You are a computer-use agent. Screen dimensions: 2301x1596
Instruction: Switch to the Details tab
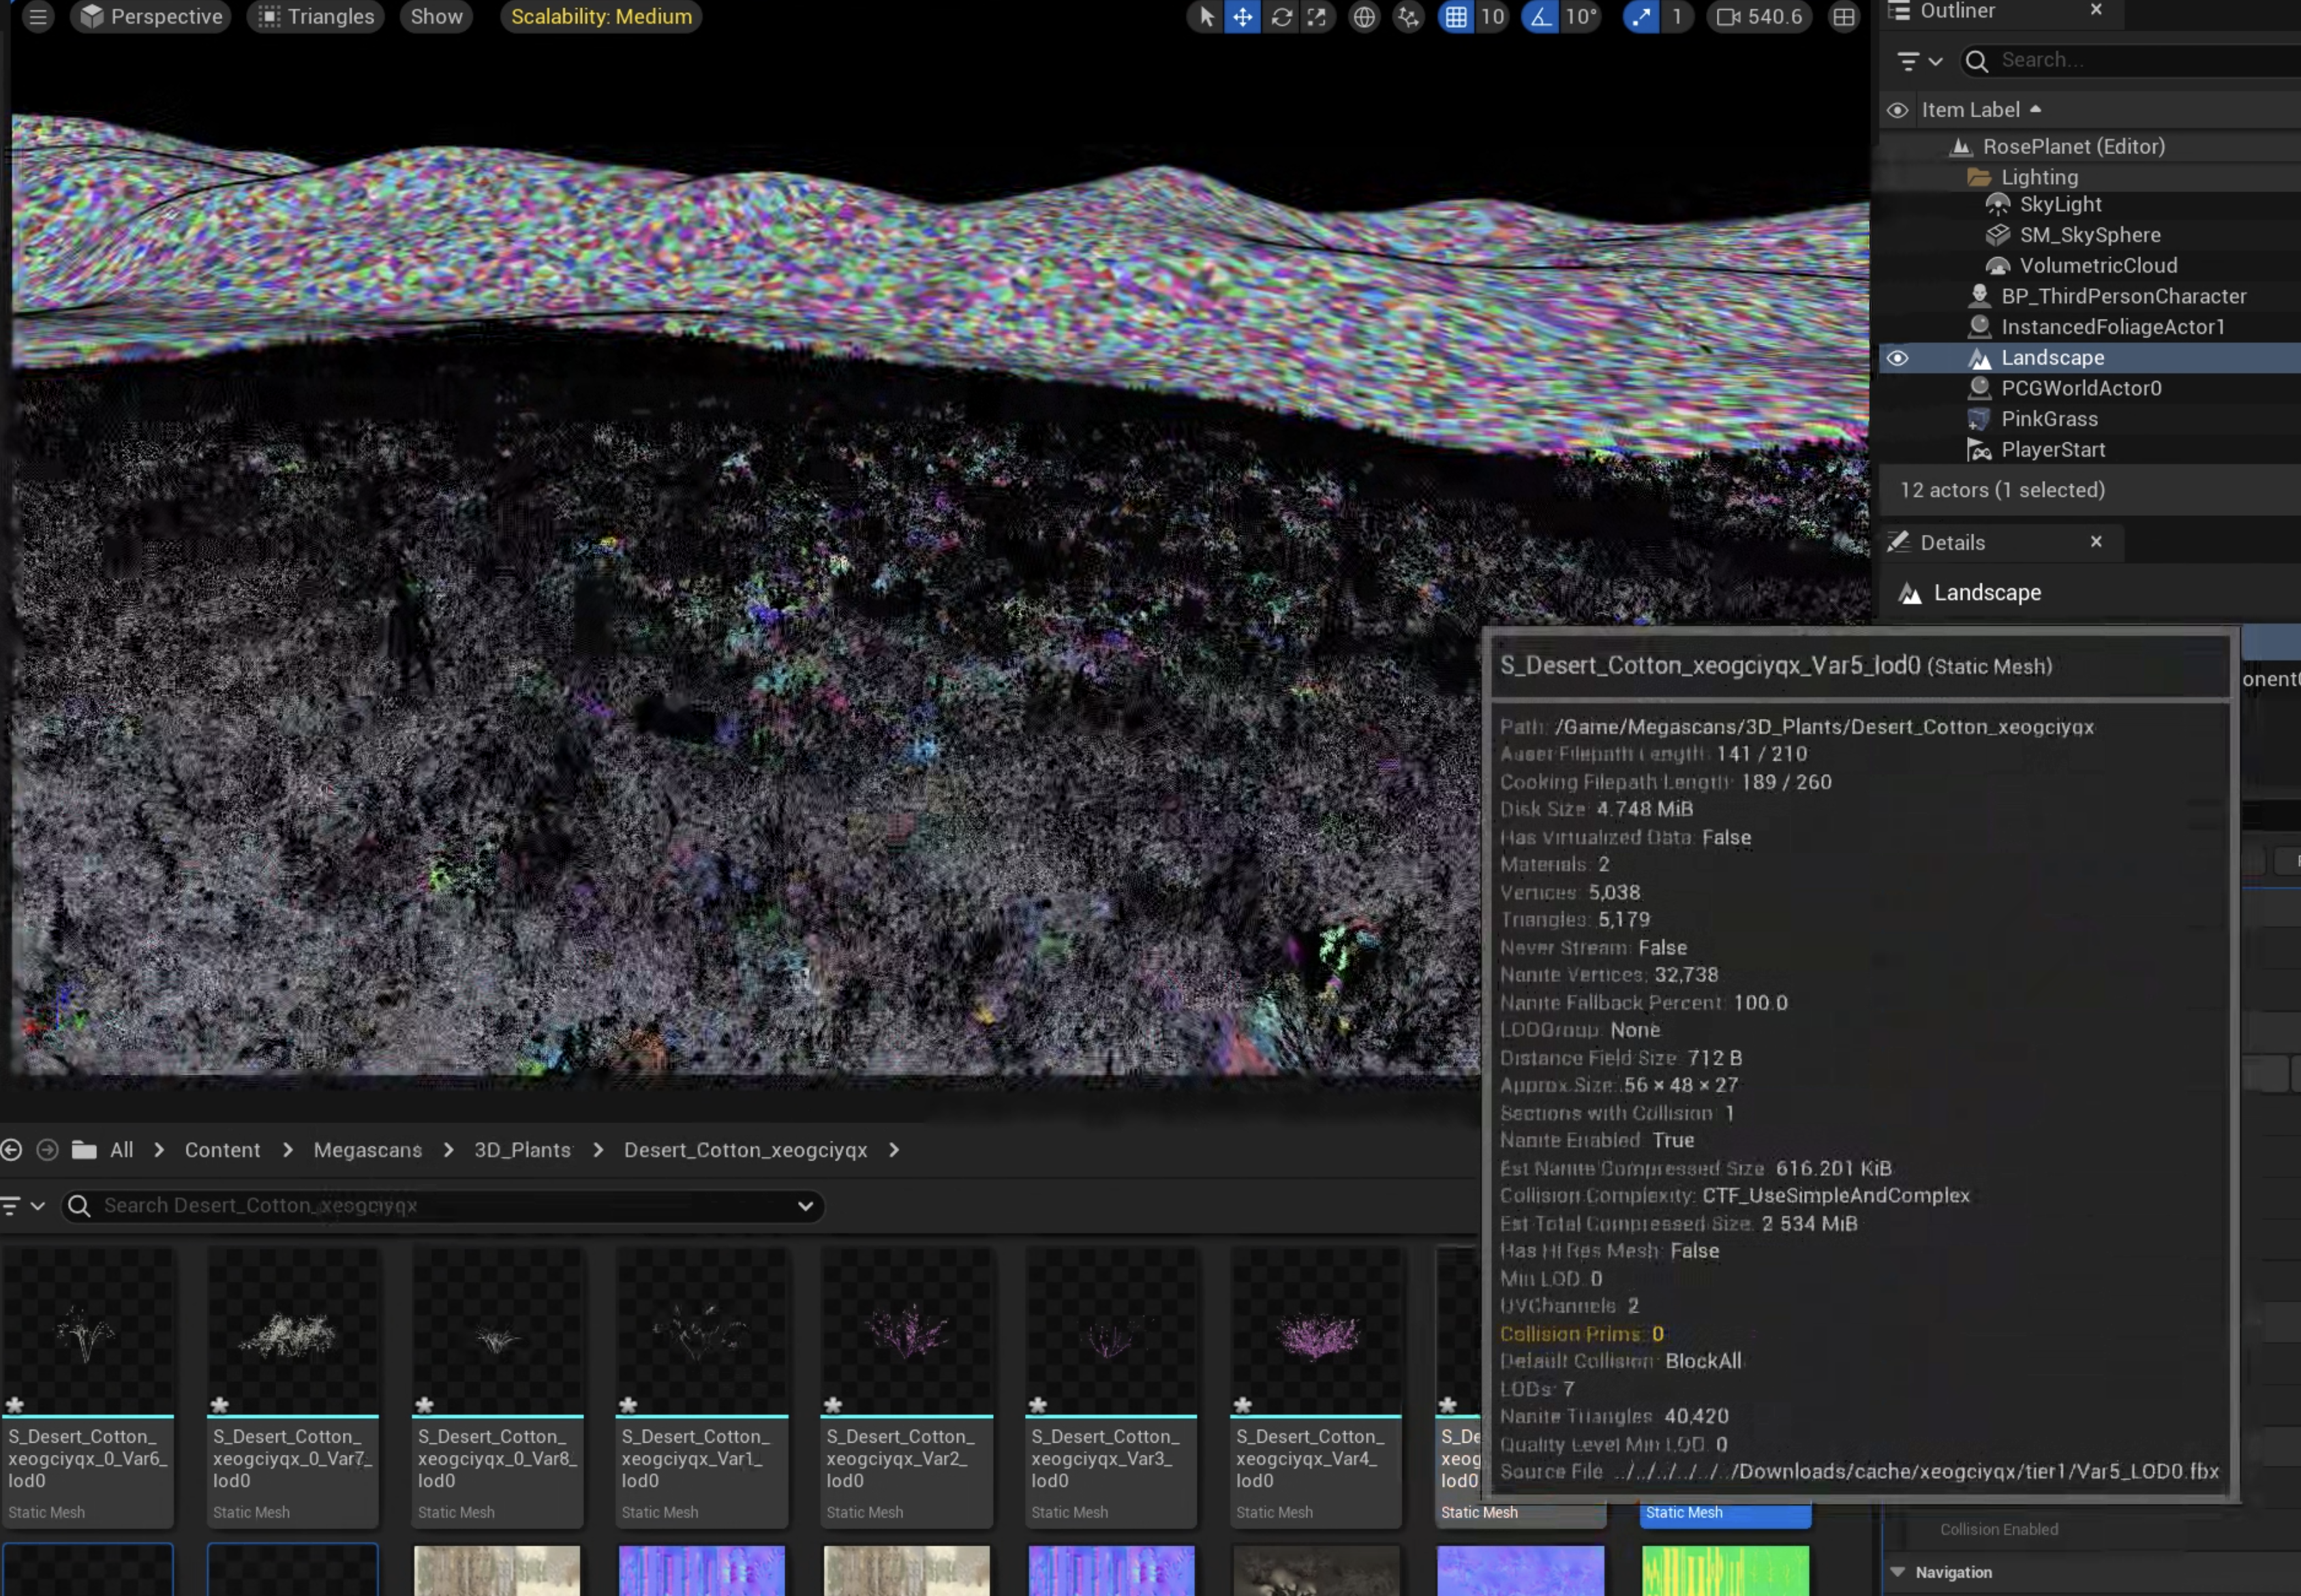(1952, 543)
